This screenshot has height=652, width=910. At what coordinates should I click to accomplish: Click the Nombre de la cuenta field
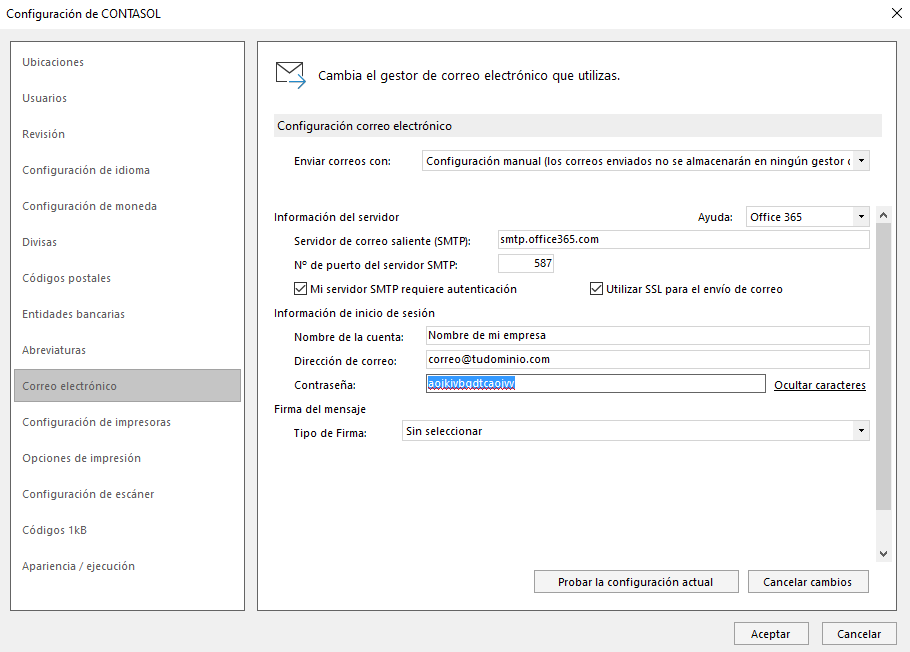point(648,336)
